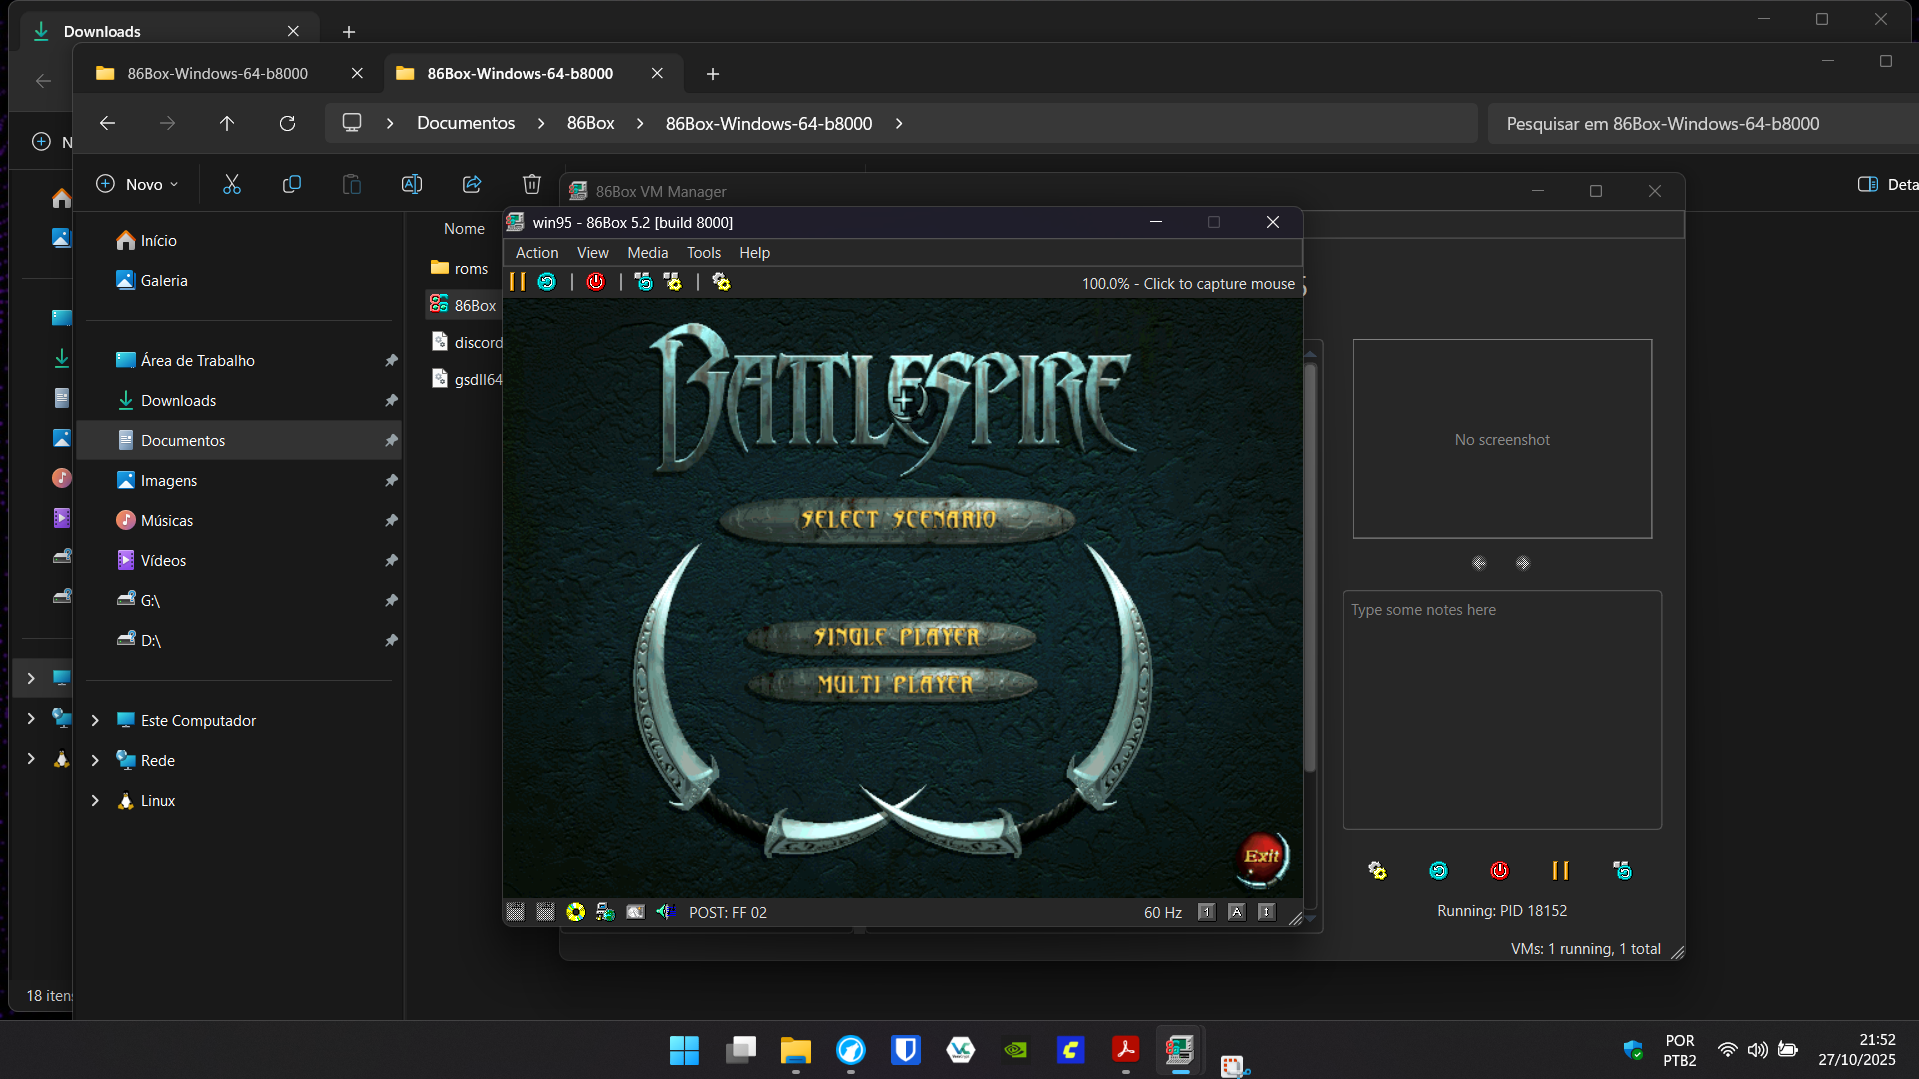Open emulator settings via the gear icon in the win95 toolbar
Screen dimensions: 1919x1079
[721, 282]
